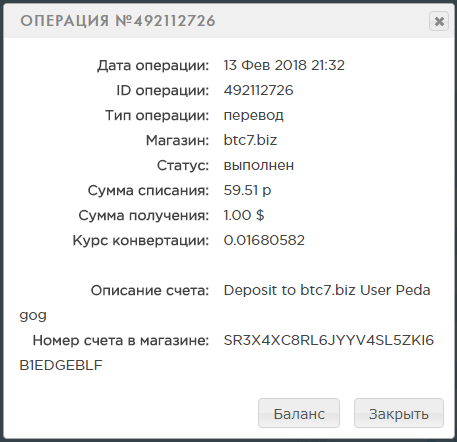Screen dimensions: 457x442
Task: Close the operation dialog with X icon
Action: coord(439,21)
